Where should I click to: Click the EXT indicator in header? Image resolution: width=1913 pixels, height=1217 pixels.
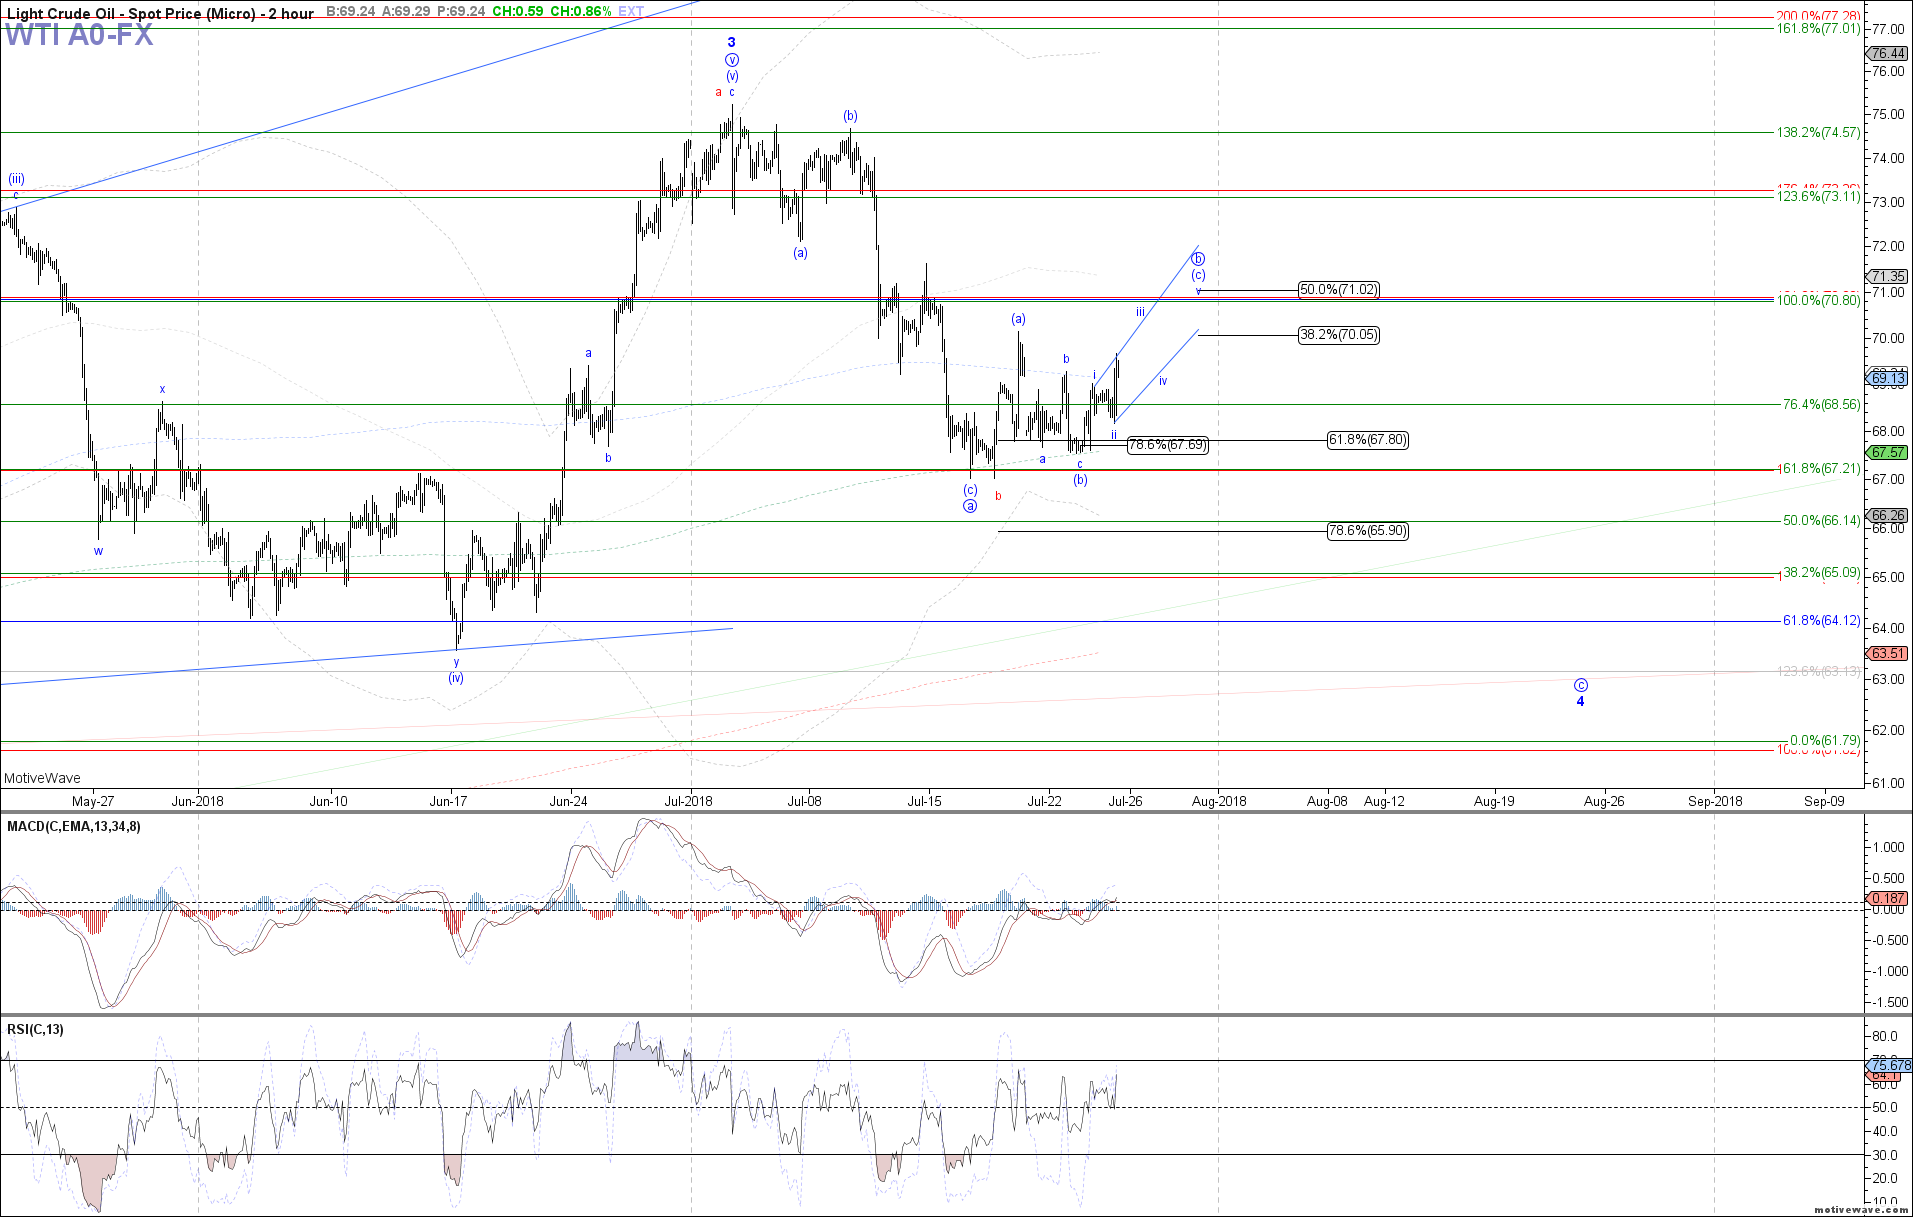(631, 12)
